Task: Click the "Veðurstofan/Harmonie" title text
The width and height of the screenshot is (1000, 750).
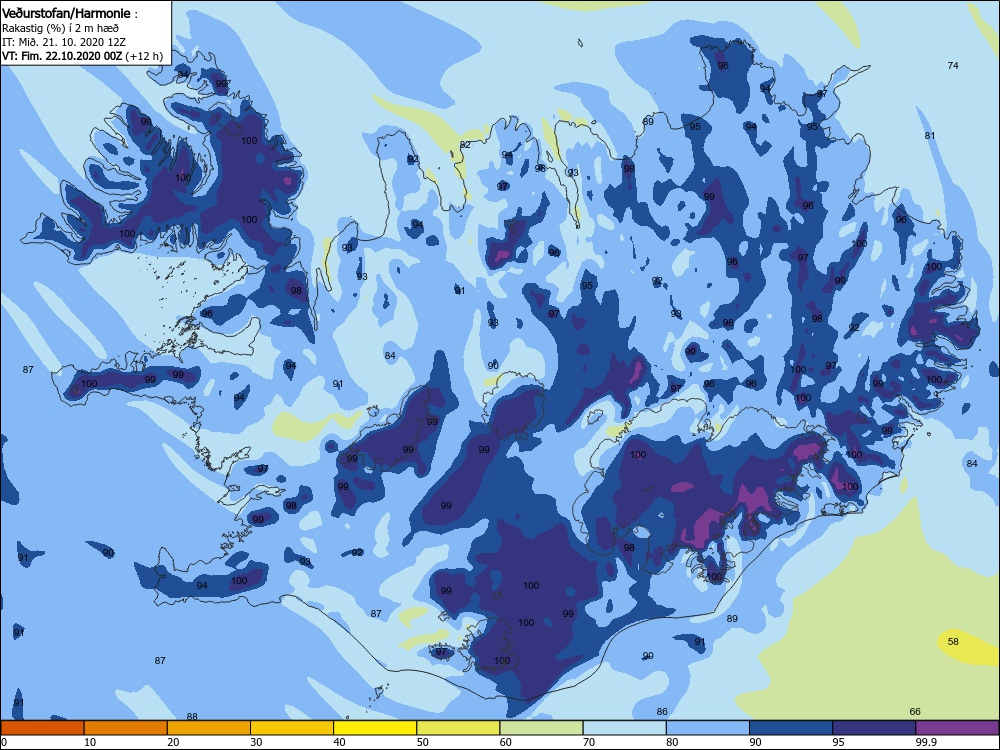Action: tap(66, 13)
